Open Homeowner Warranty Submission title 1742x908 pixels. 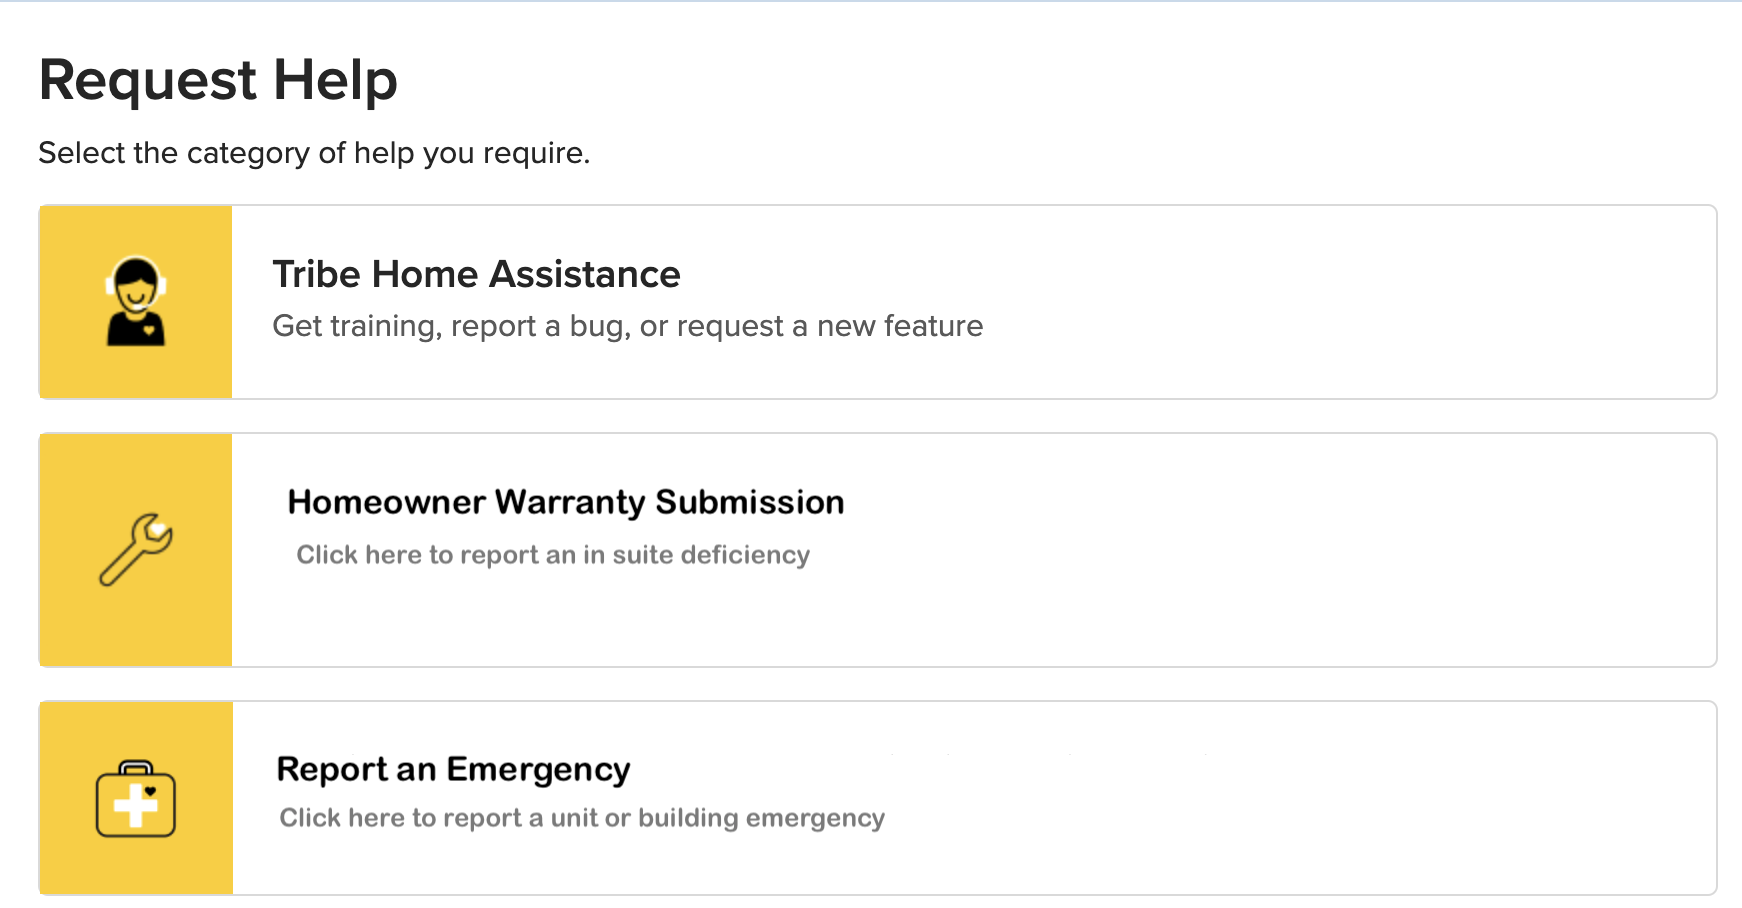(x=566, y=502)
